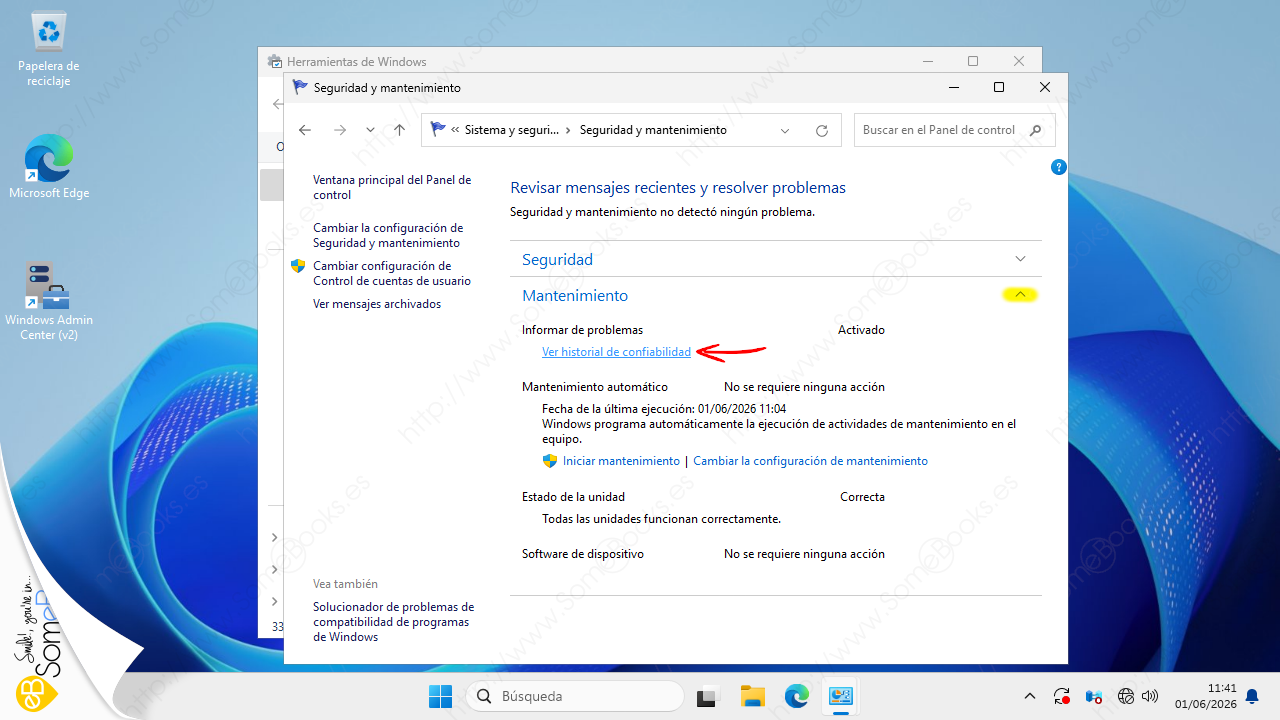Click the Estado de la unidad label
The image size is (1280, 720).
(x=573, y=497)
